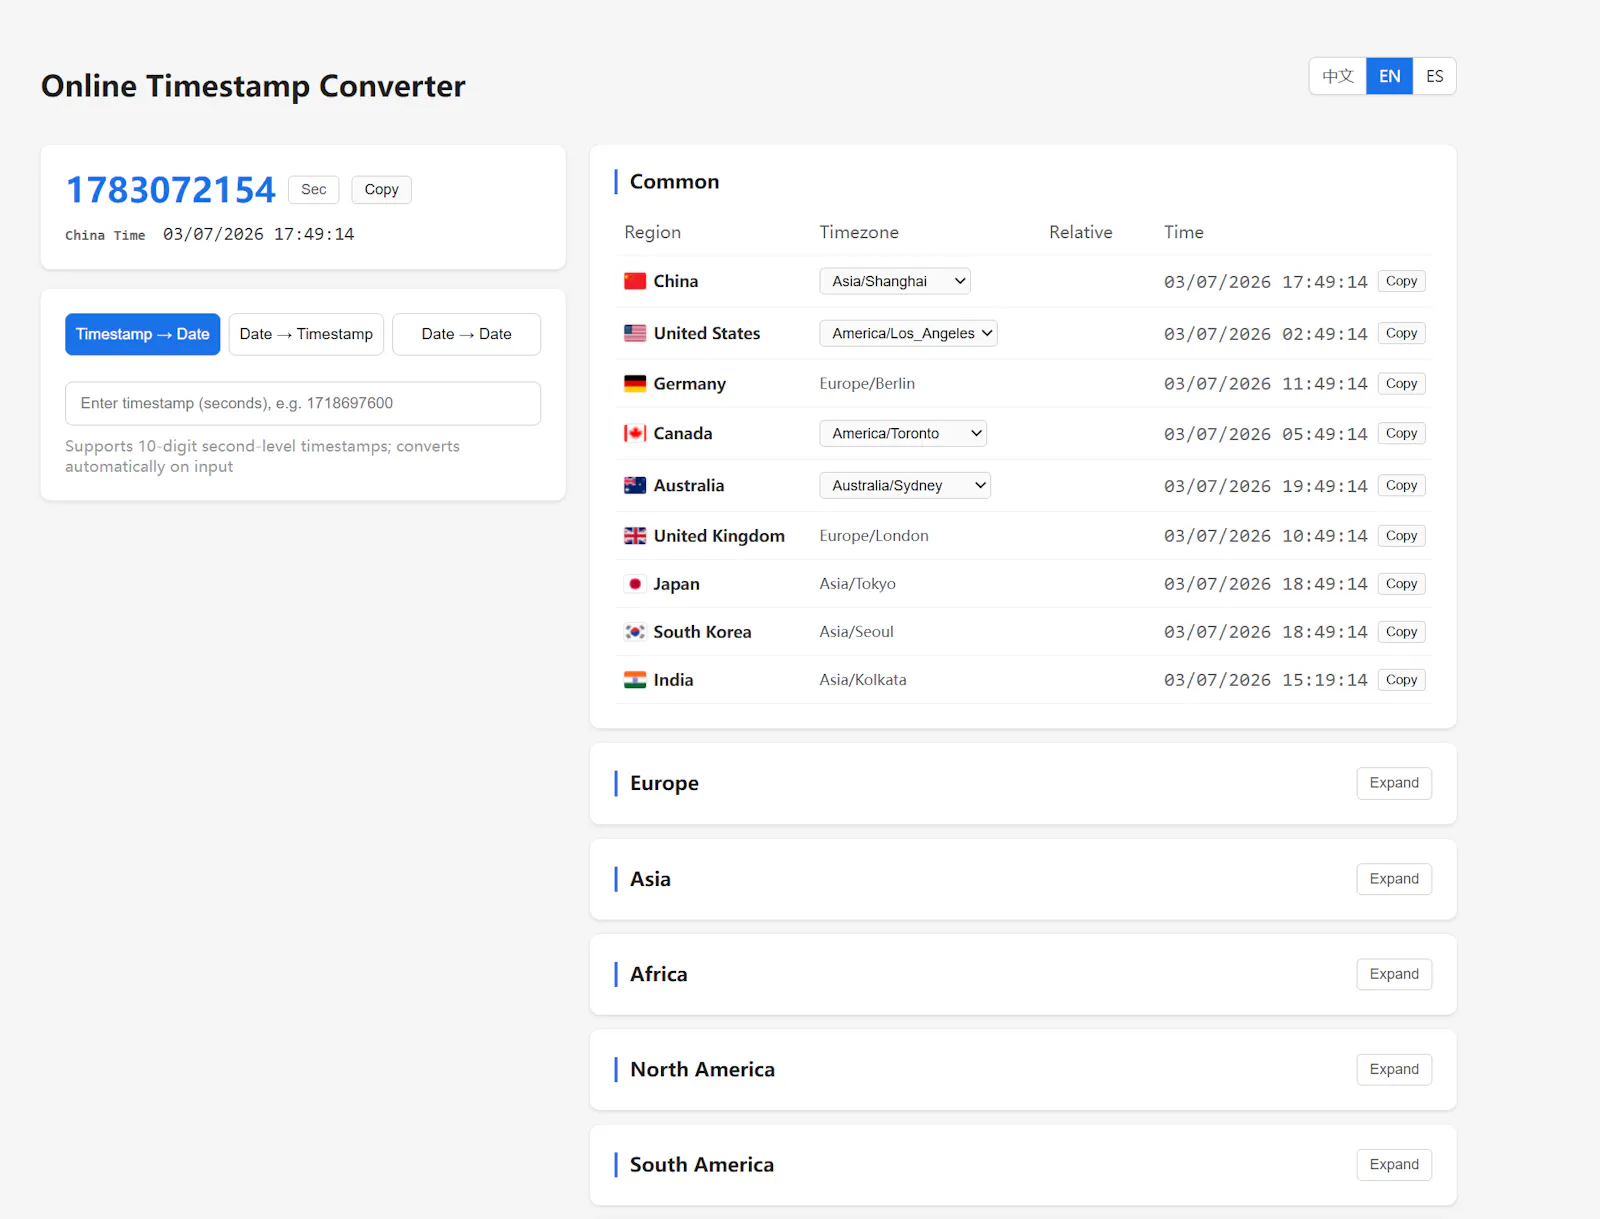This screenshot has height=1219, width=1600.
Task: Open the America/Los_Angeles timezone dropdown
Action: coord(908,333)
